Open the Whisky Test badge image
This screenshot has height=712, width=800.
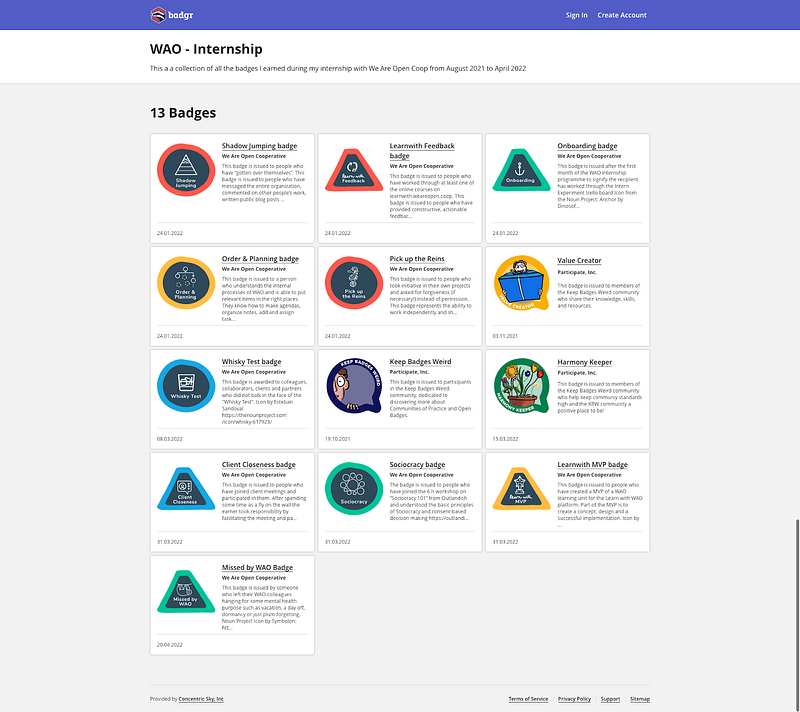click(186, 386)
